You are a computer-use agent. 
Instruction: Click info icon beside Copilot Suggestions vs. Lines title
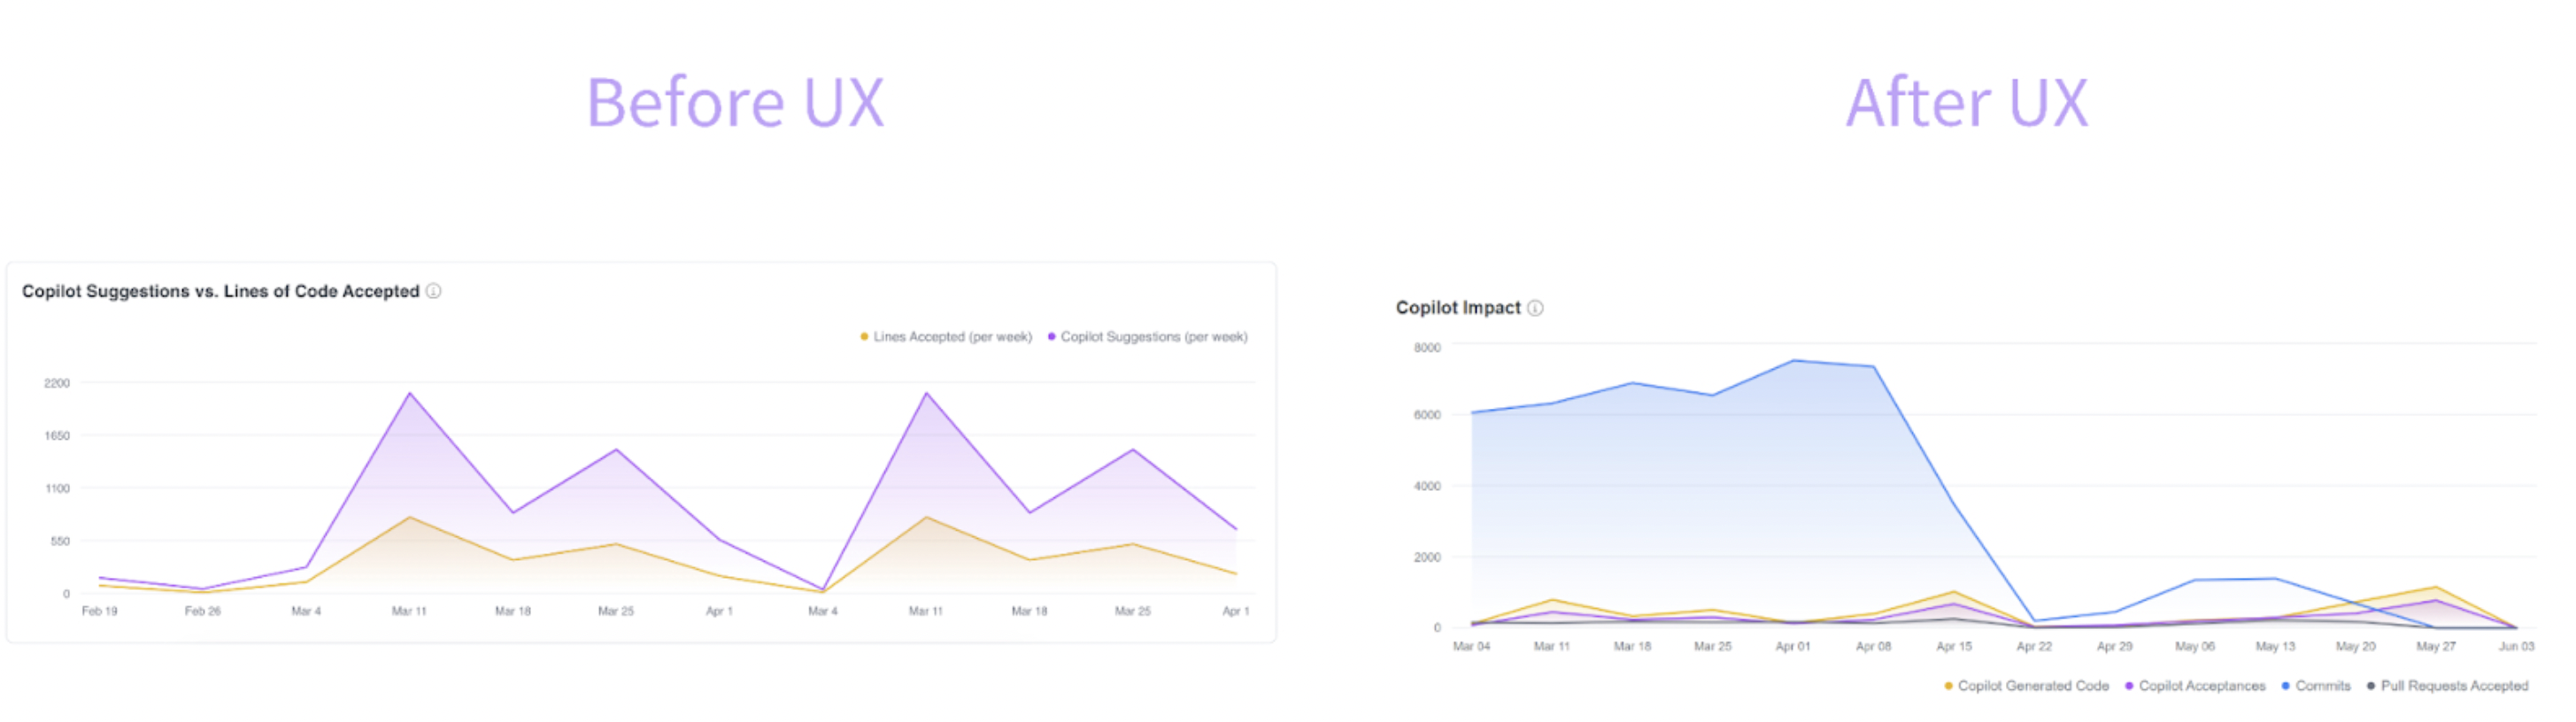[x=433, y=291]
